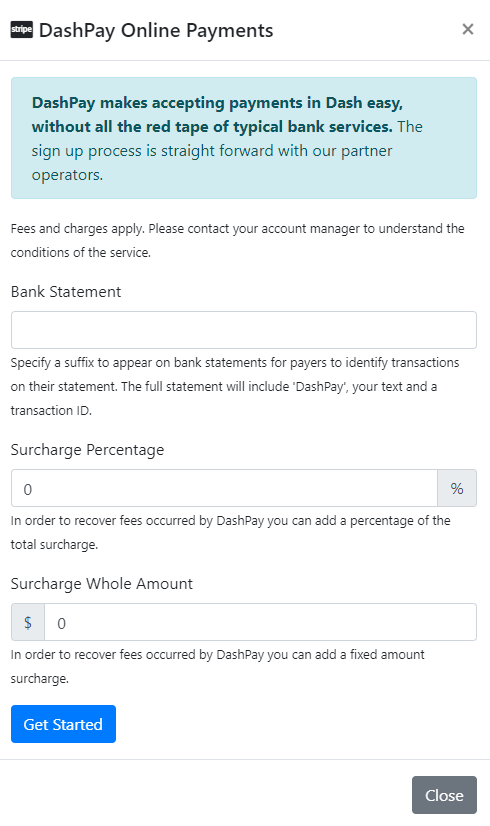Focus the Surcharge Percentage input
This screenshot has width=490, height=826.
[x=224, y=488]
